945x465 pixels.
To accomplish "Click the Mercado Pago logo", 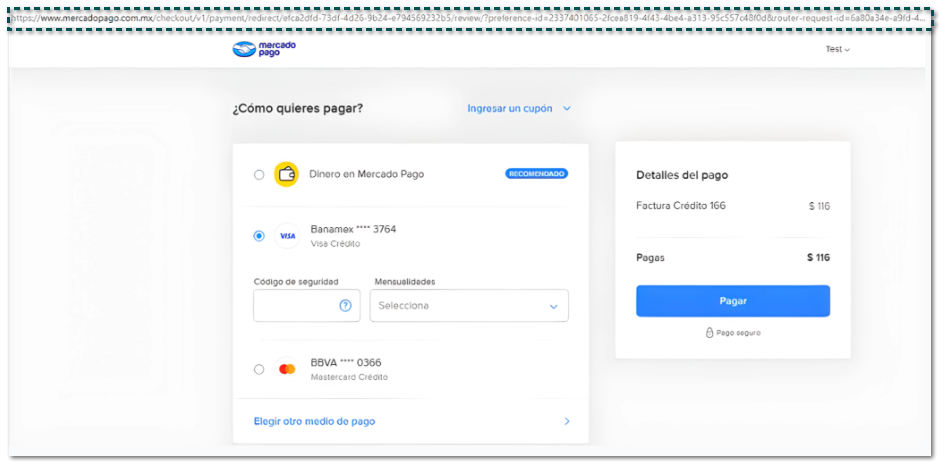I will (264, 49).
